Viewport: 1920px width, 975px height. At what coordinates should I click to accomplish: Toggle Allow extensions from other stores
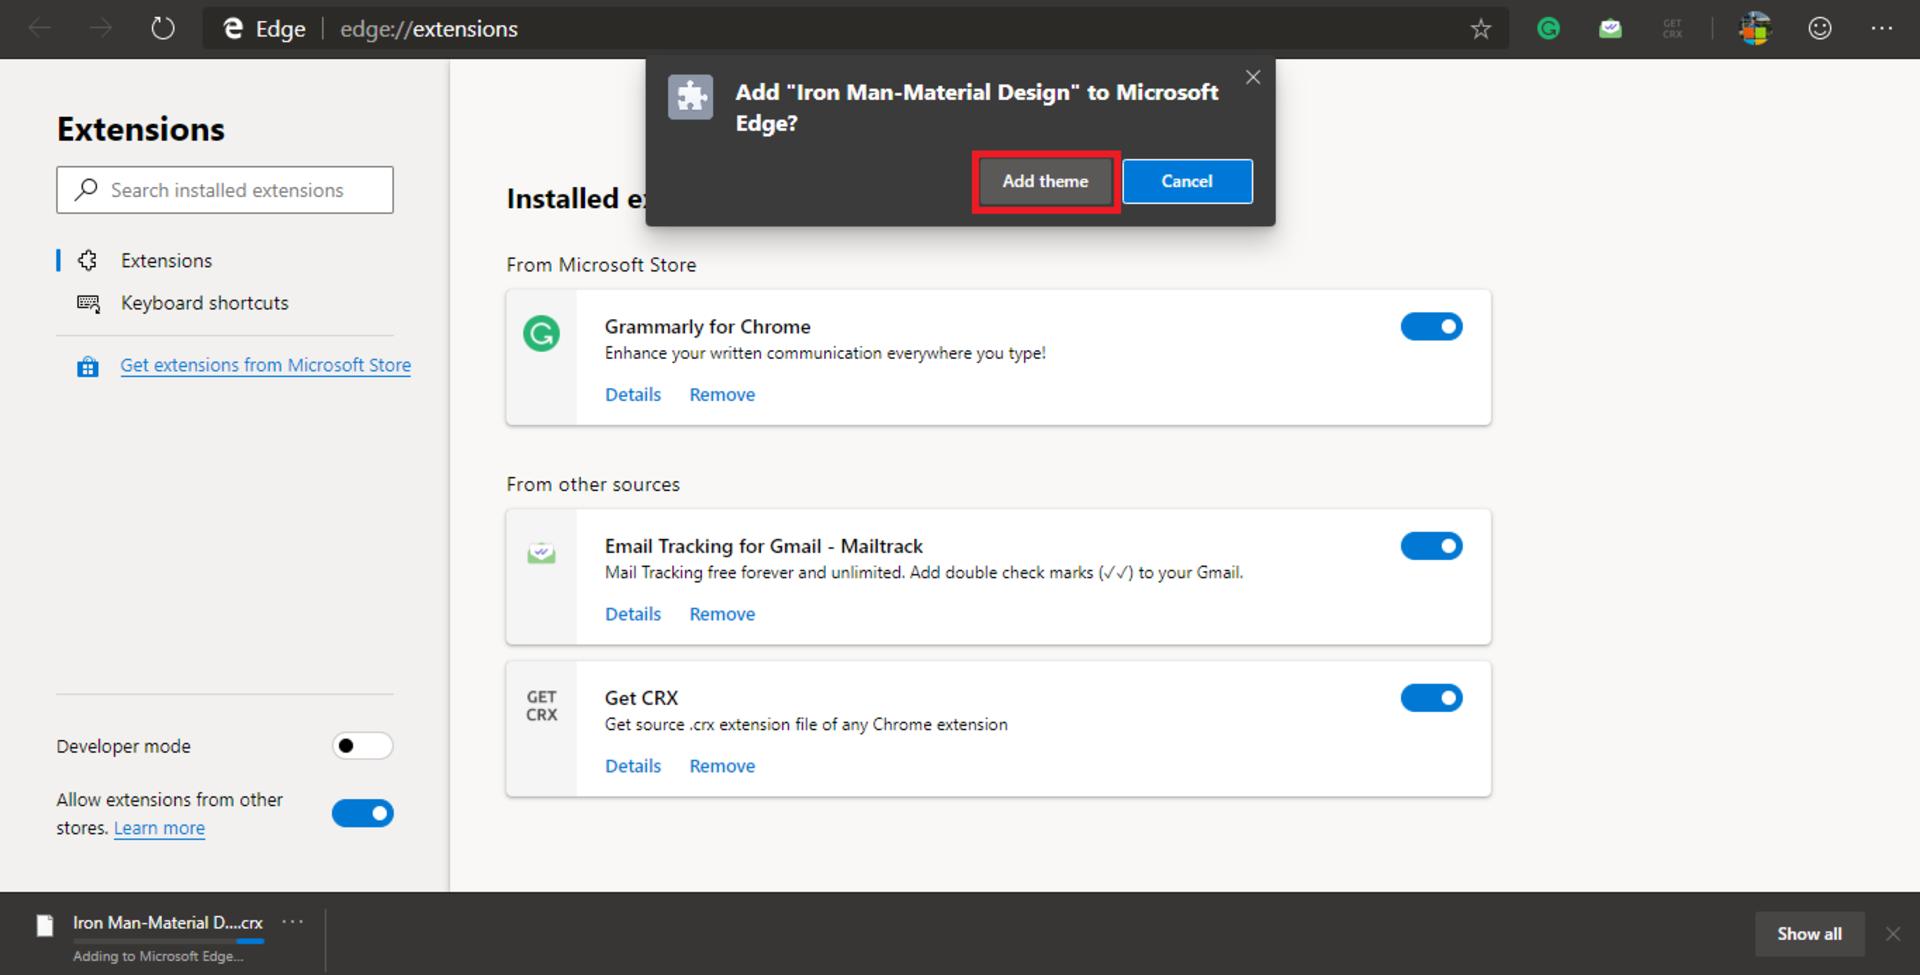(x=362, y=814)
